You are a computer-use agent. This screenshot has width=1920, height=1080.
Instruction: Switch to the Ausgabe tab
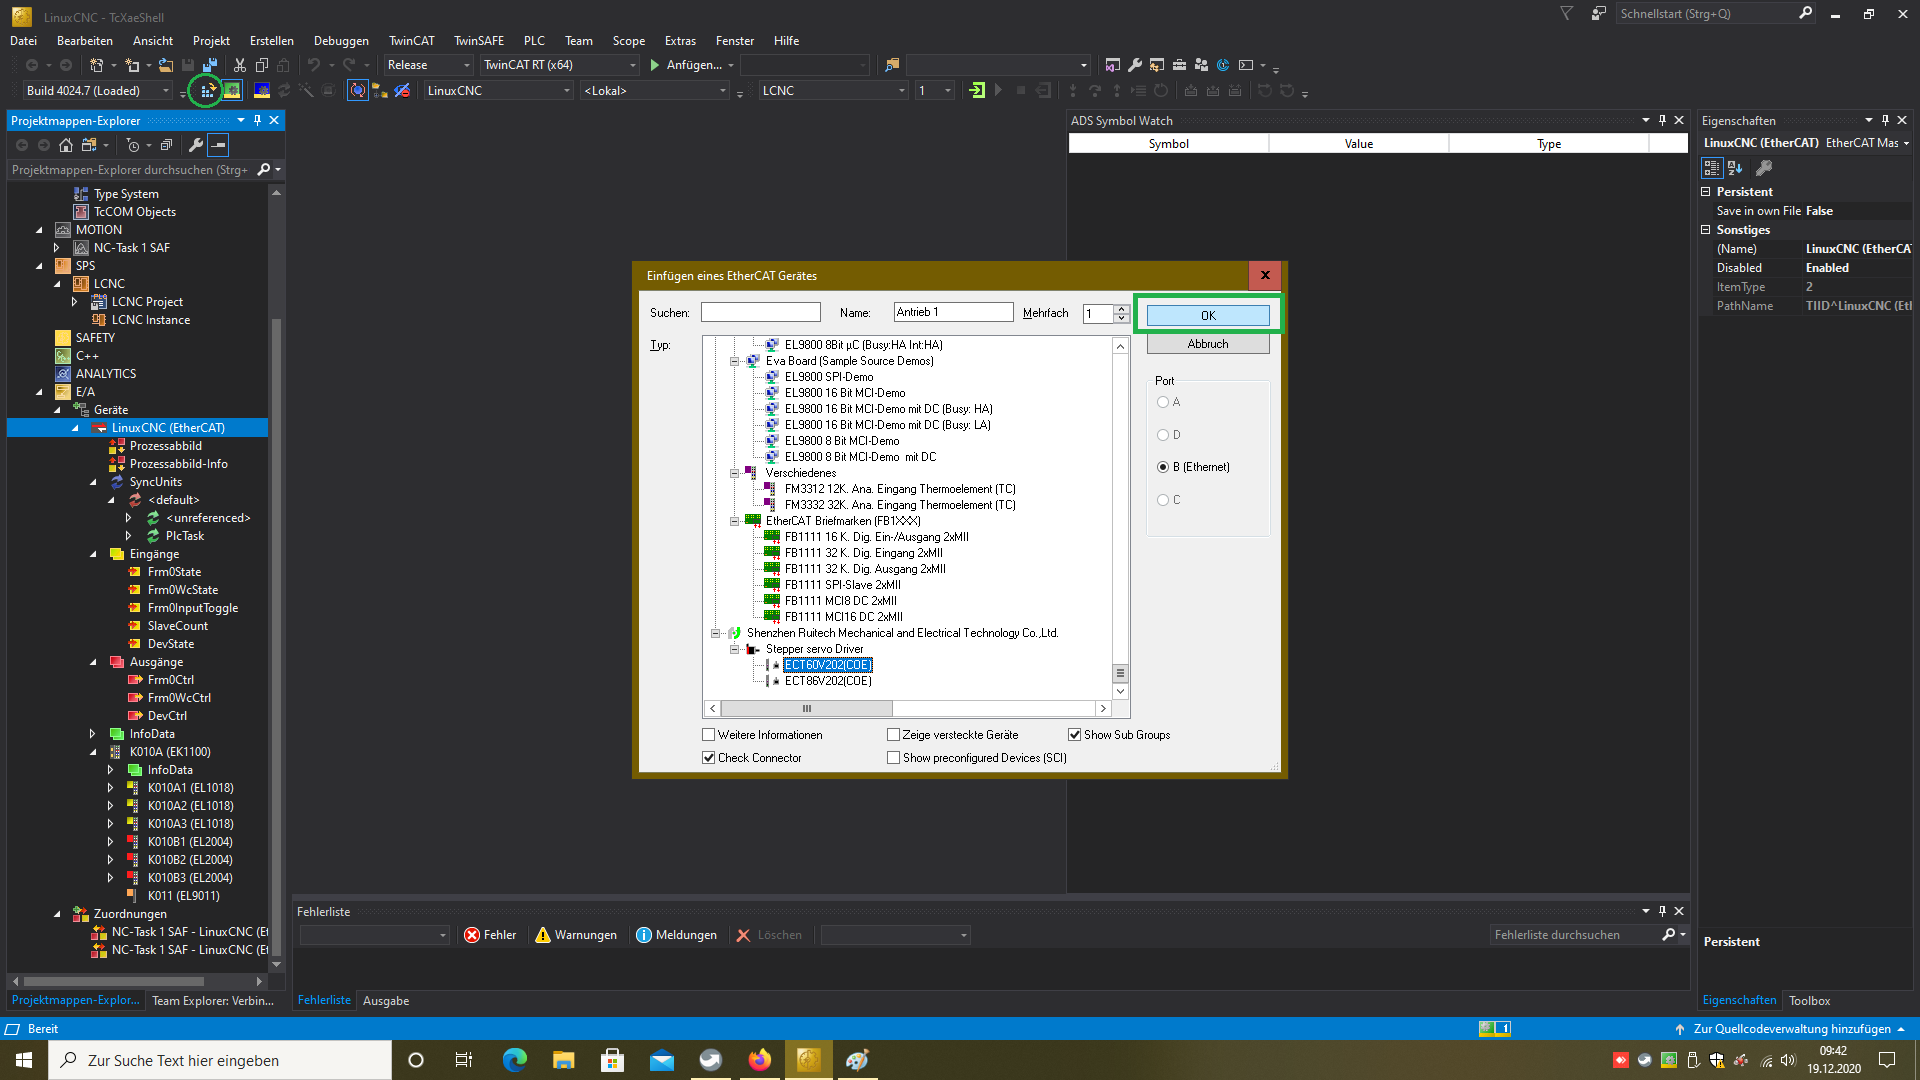(386, 1001)
